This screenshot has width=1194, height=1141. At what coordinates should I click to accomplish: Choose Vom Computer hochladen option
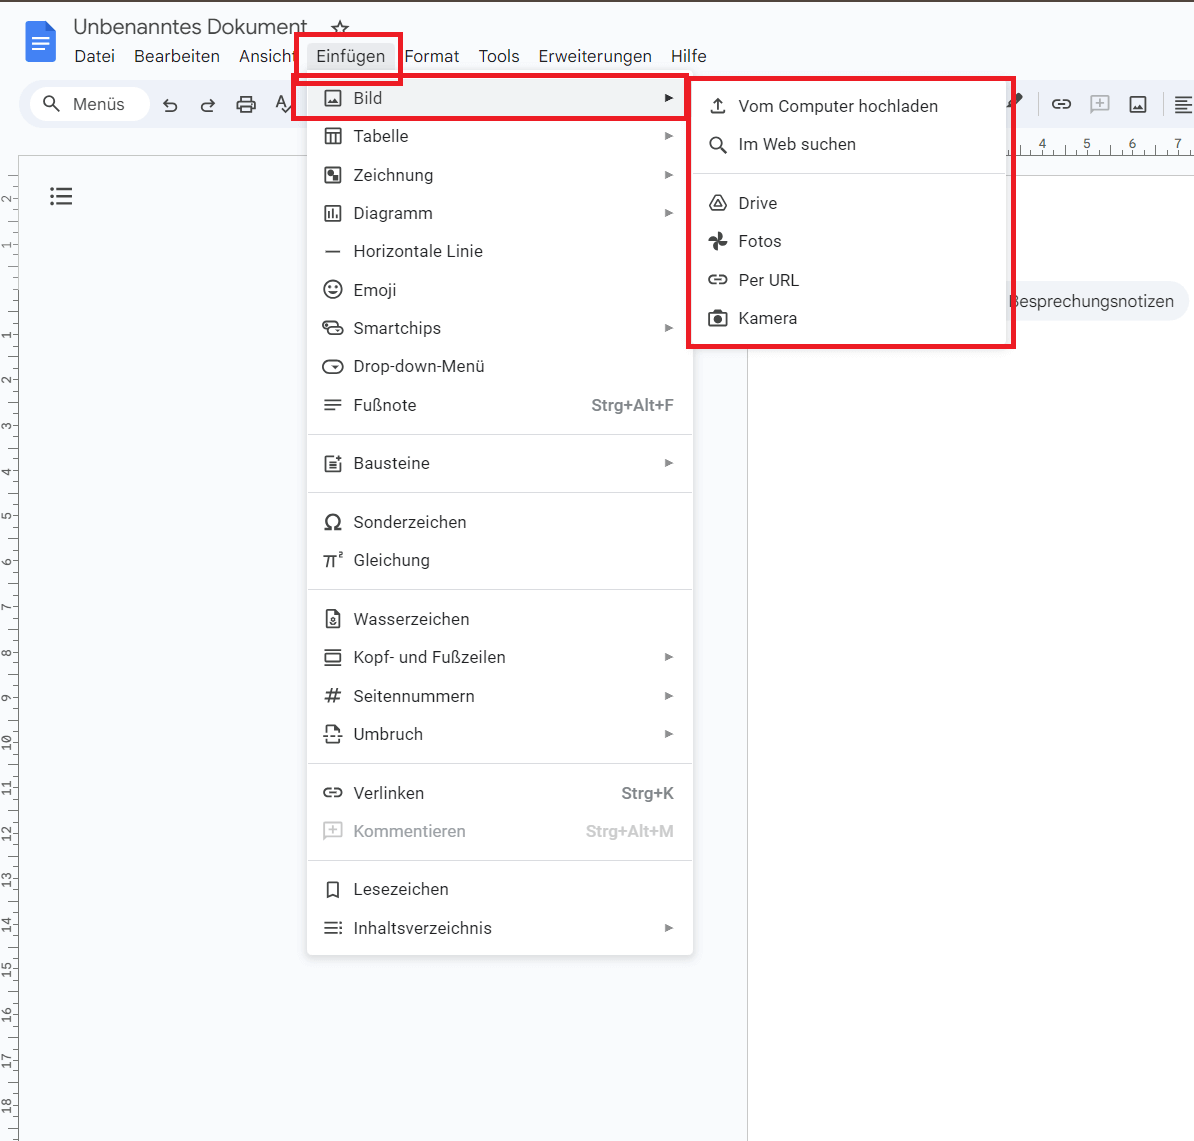(838, 106)
